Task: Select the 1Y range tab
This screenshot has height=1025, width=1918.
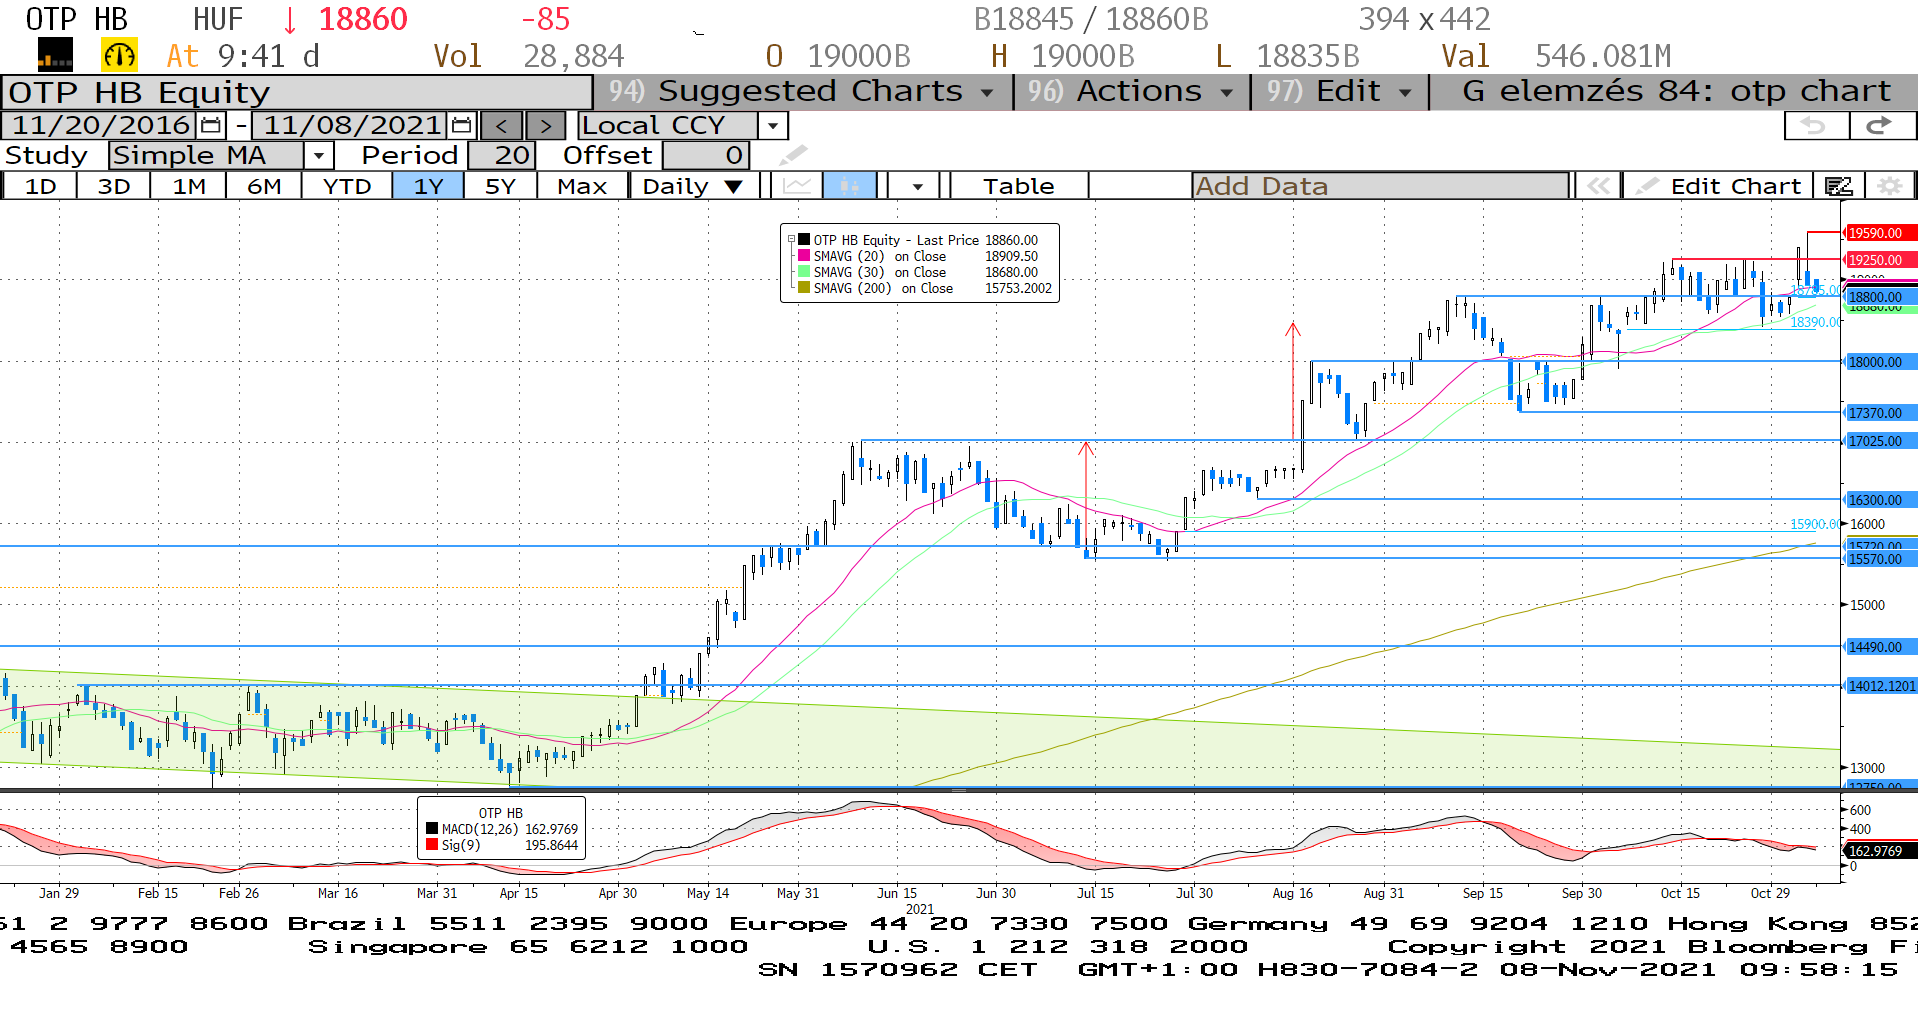Action: click(x=428, y=186)
